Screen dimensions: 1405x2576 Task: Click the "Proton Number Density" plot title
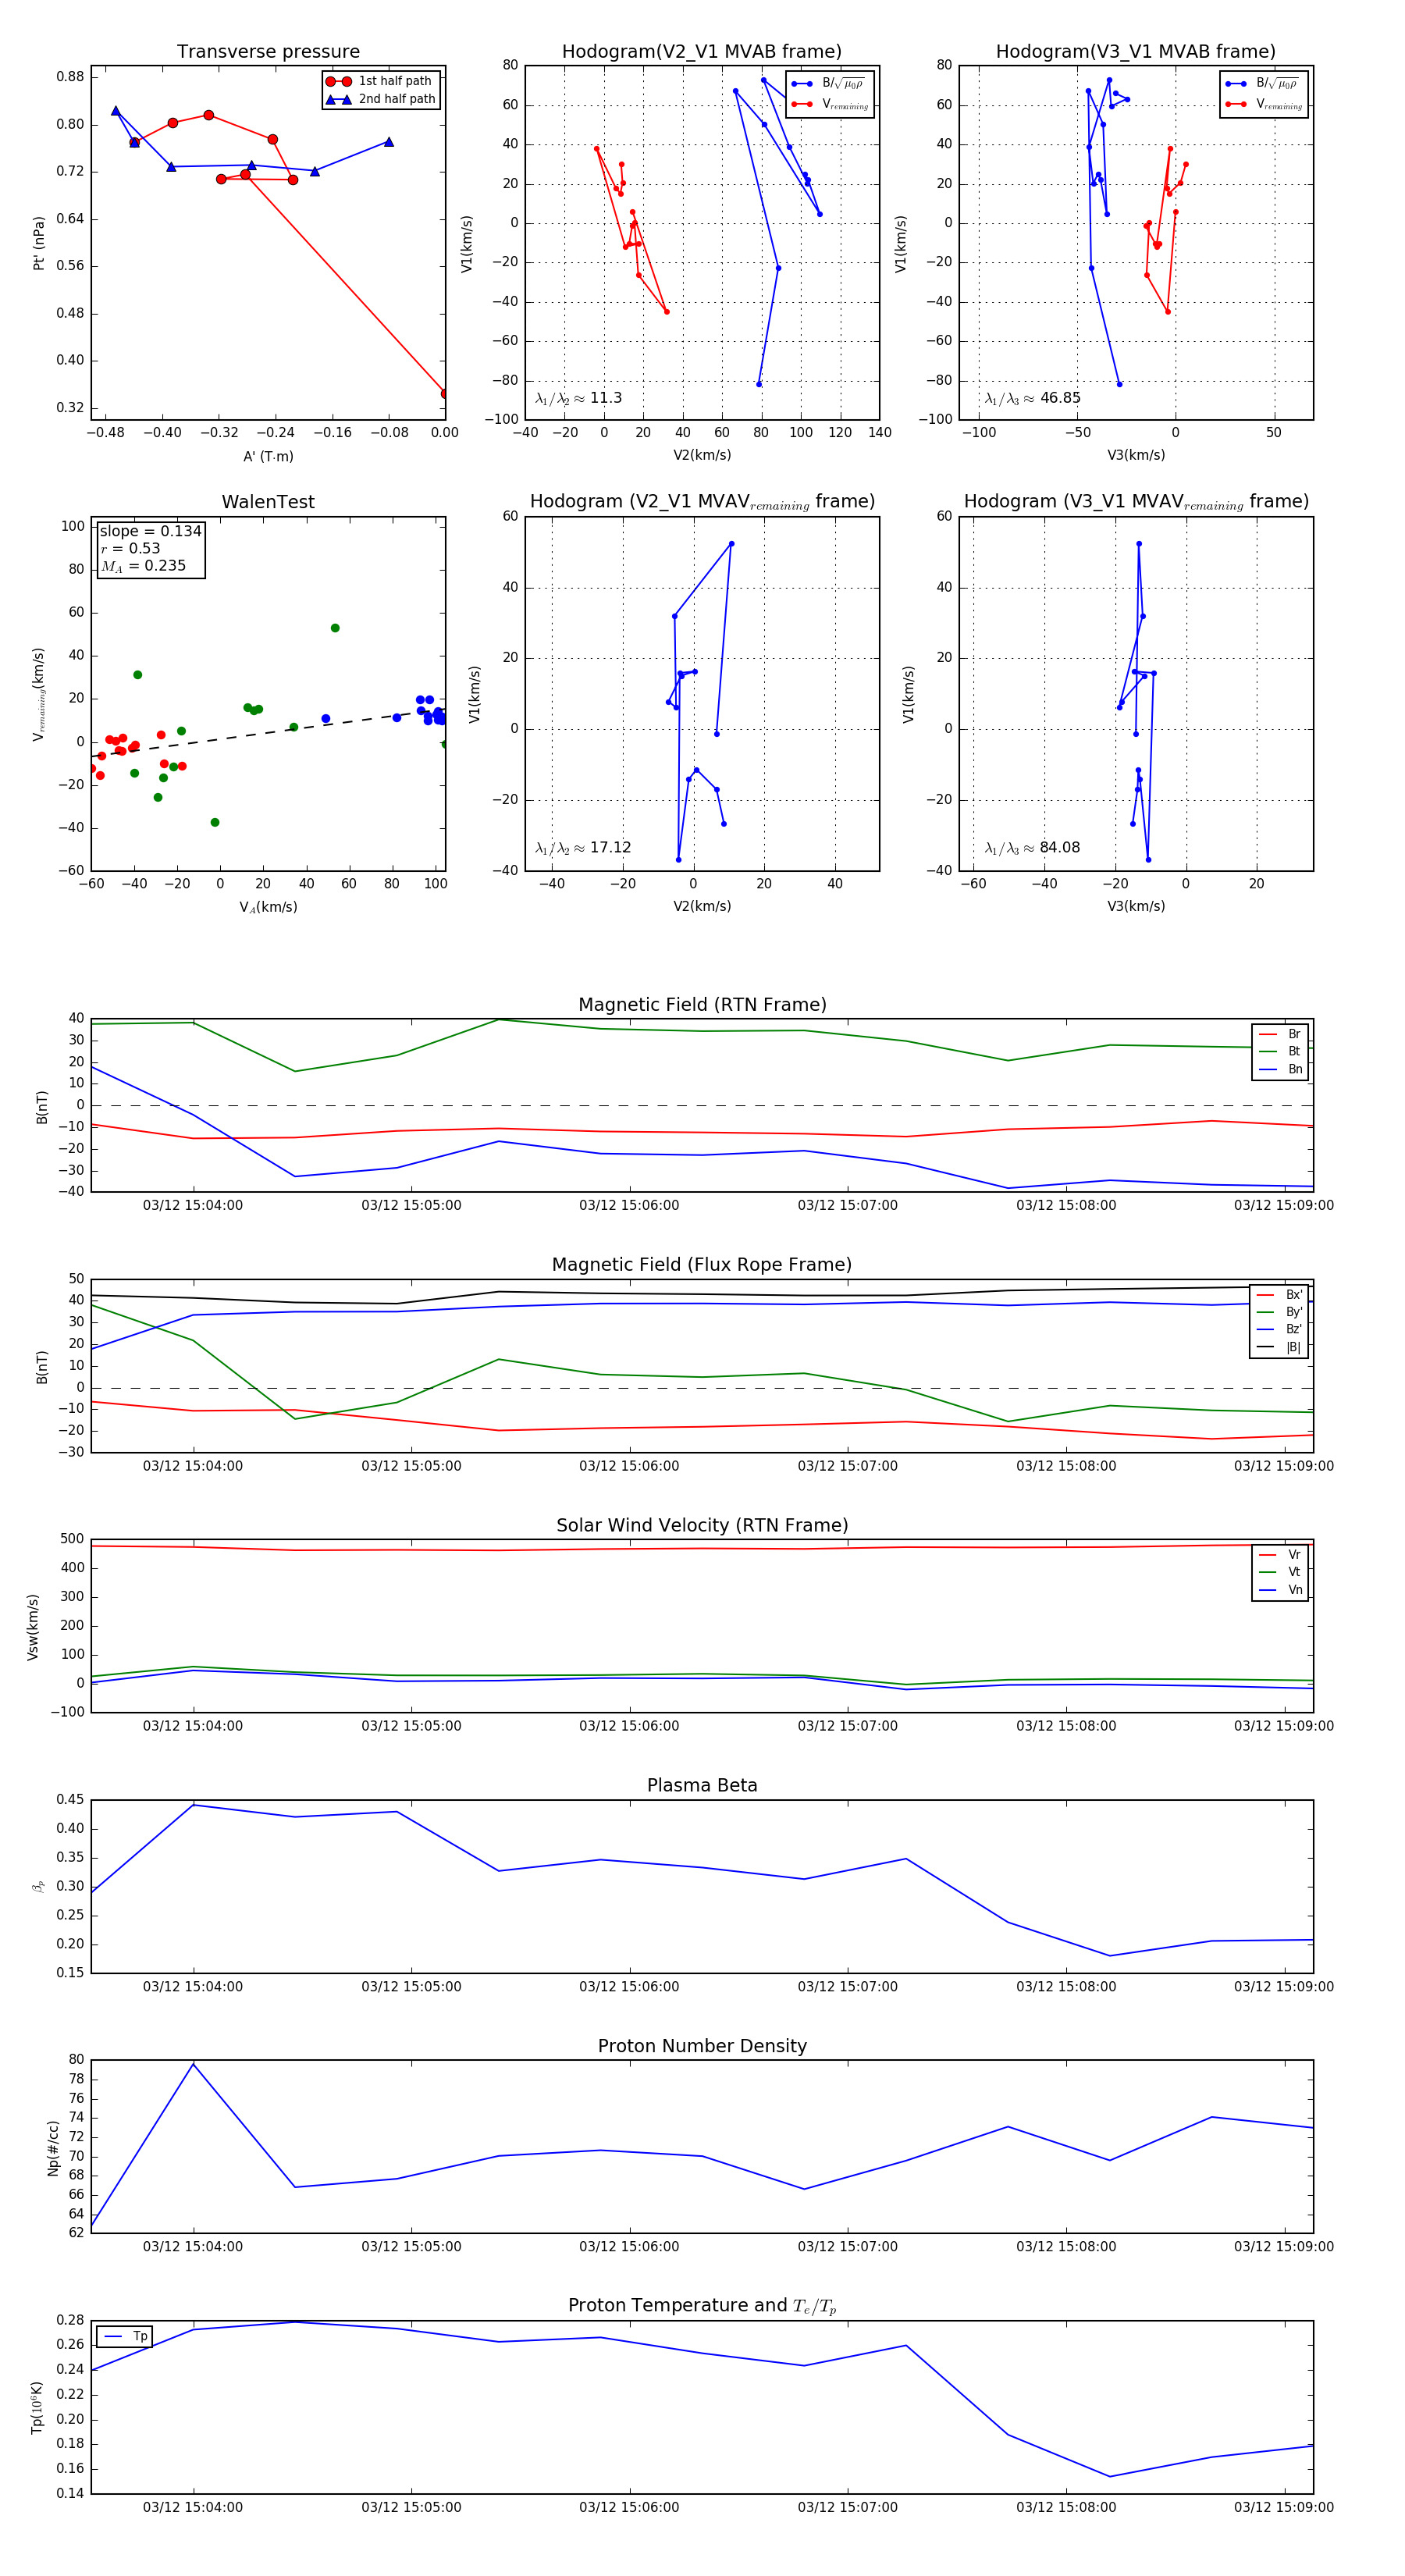(702, 2046)
